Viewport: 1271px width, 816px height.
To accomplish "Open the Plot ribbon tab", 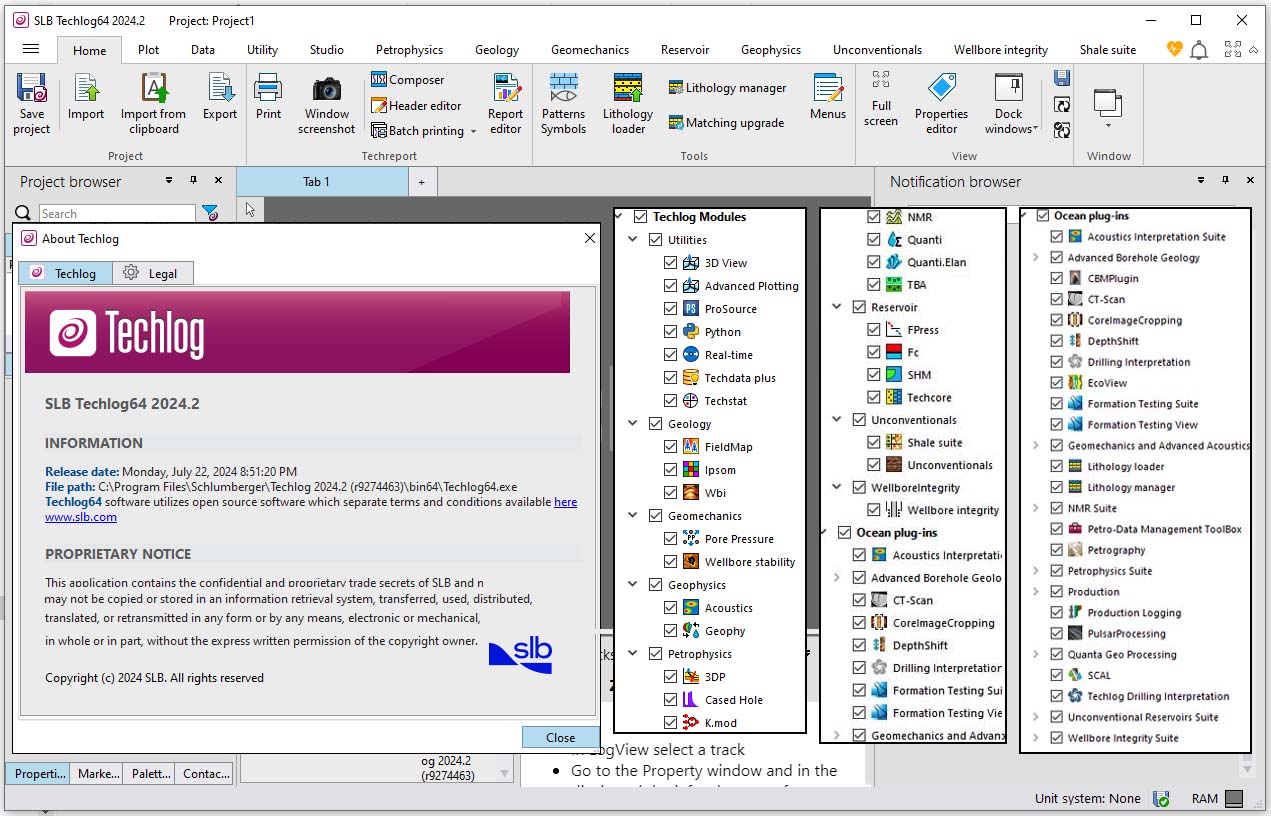I will (148, 50).
